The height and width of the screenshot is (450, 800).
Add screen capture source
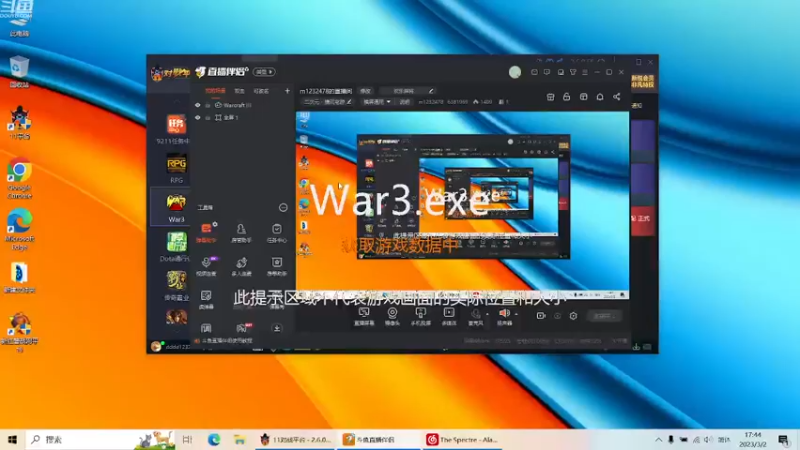point(364,316)
